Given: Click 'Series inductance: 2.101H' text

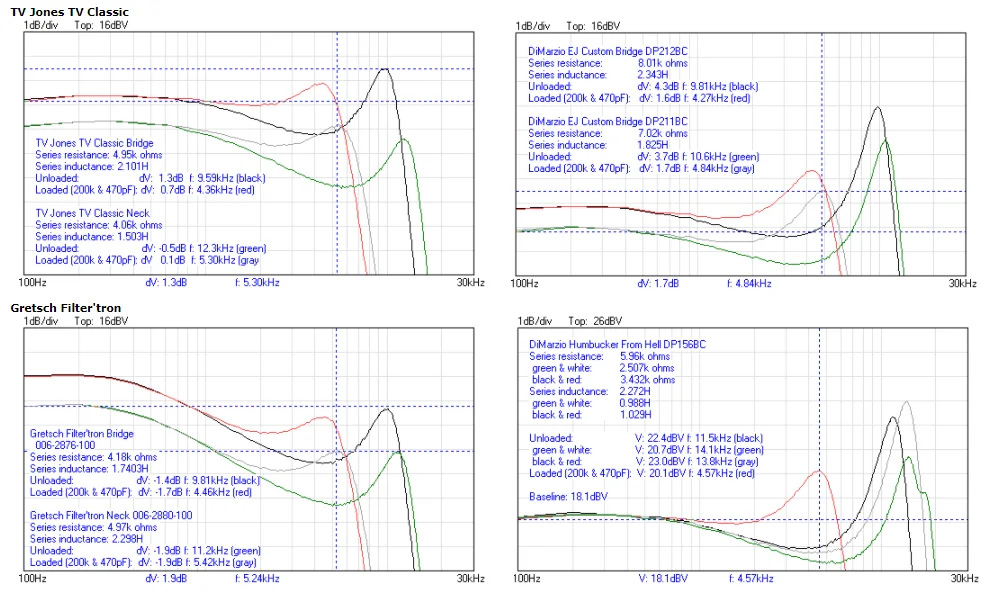Looking at the screenshot, I should [x=92, y=166].
